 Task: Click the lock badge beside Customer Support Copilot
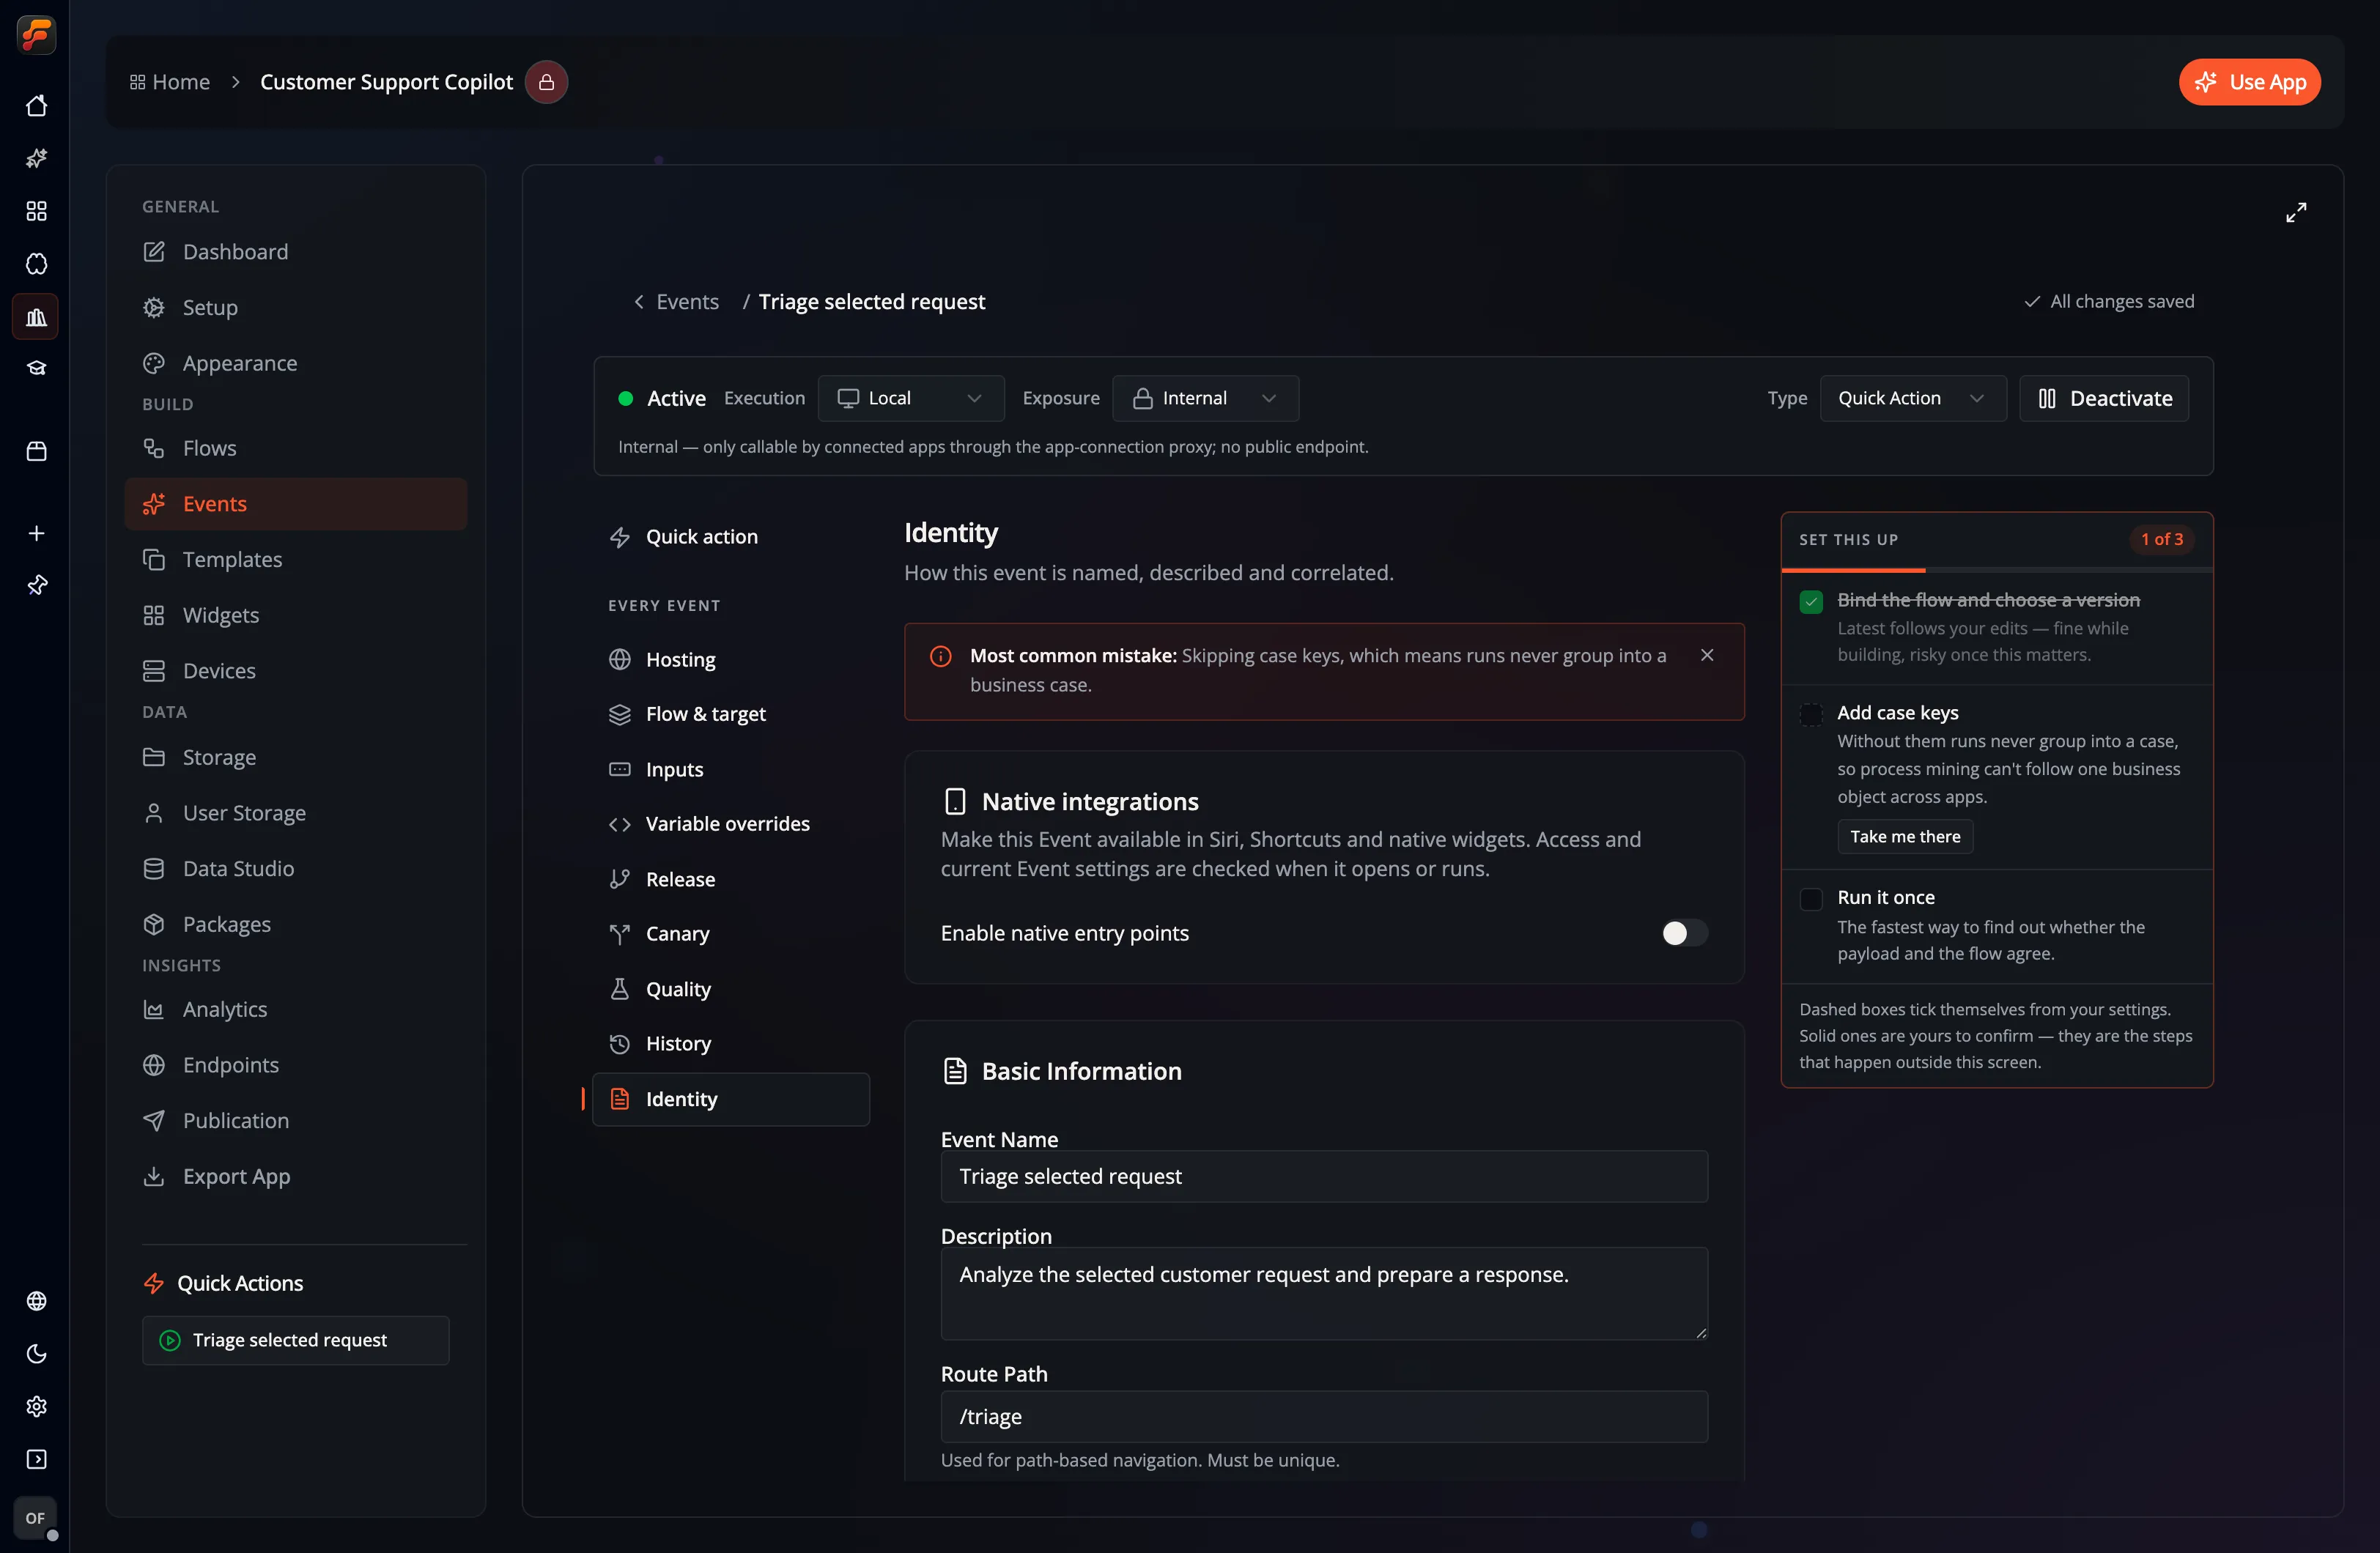(x=546, y=82)
